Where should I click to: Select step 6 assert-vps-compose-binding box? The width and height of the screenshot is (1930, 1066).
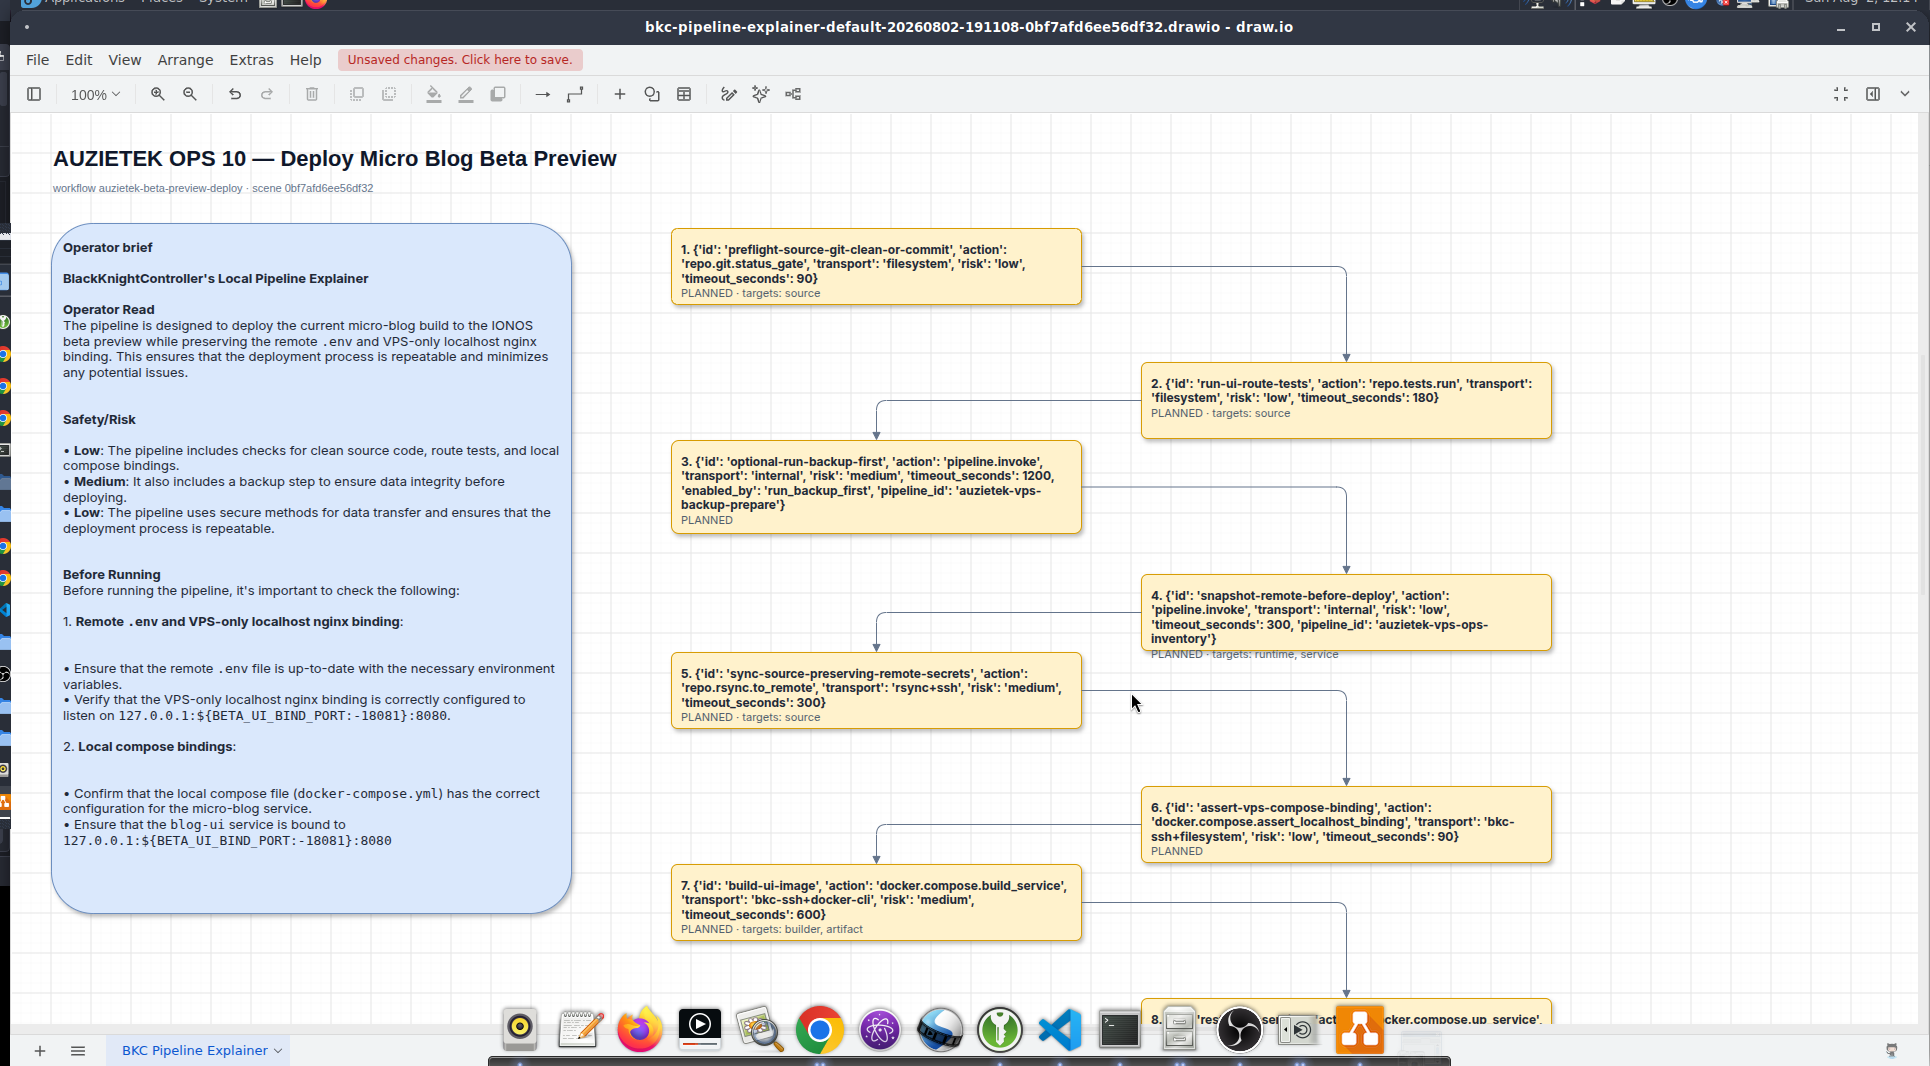(1346, 824)
